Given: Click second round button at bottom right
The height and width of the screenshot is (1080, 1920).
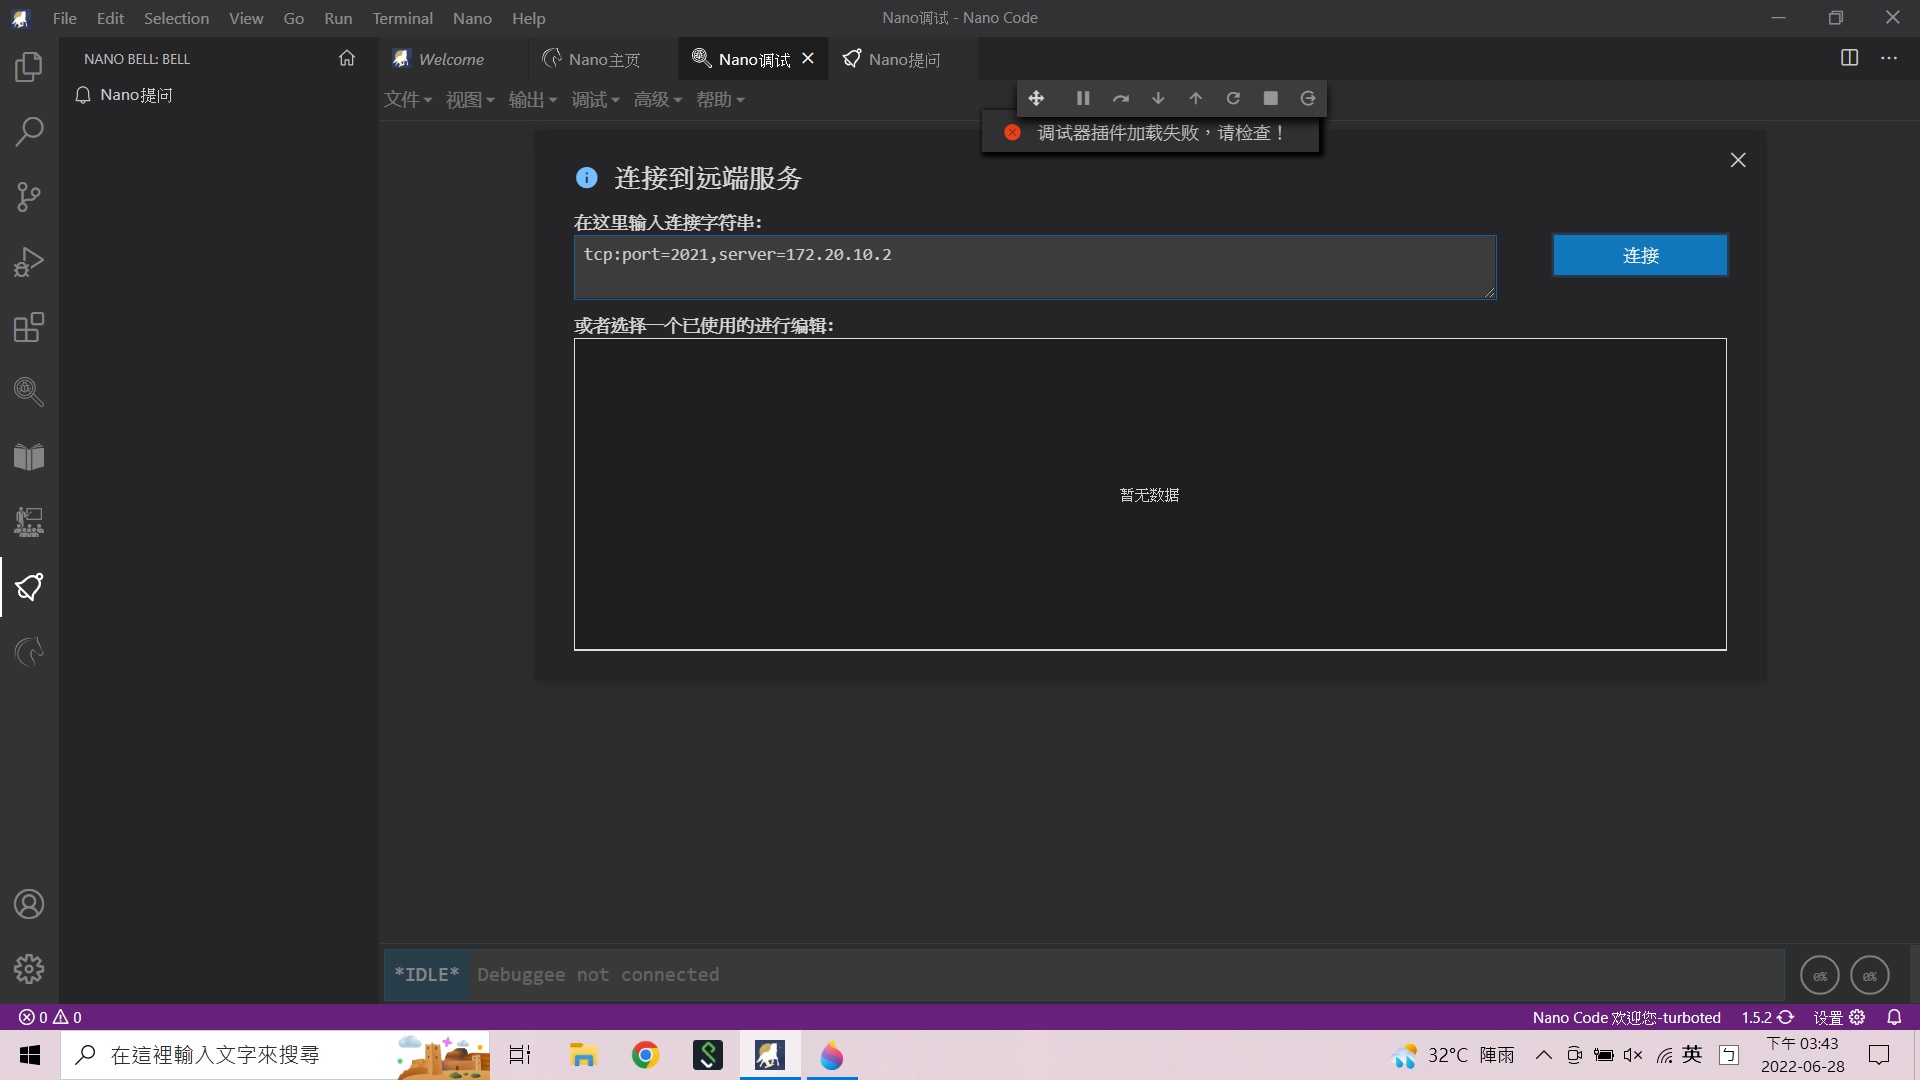Looking at the screenshot, I should pyautogui.click(x=1870, y=975).
